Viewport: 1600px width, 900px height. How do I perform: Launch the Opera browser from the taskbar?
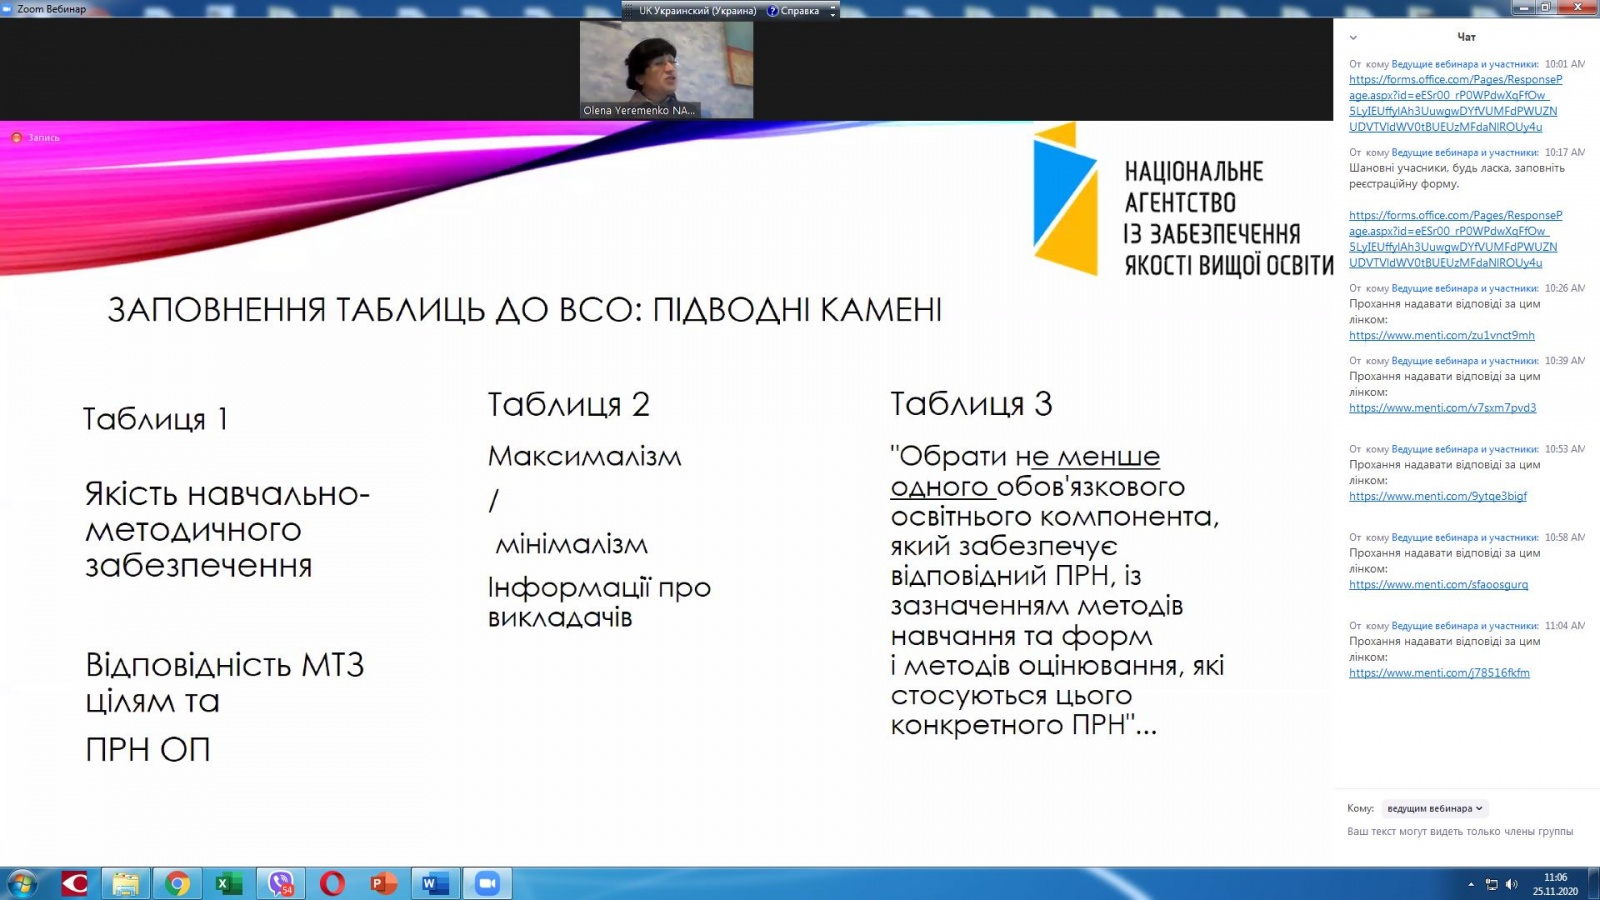click(332, 884)
